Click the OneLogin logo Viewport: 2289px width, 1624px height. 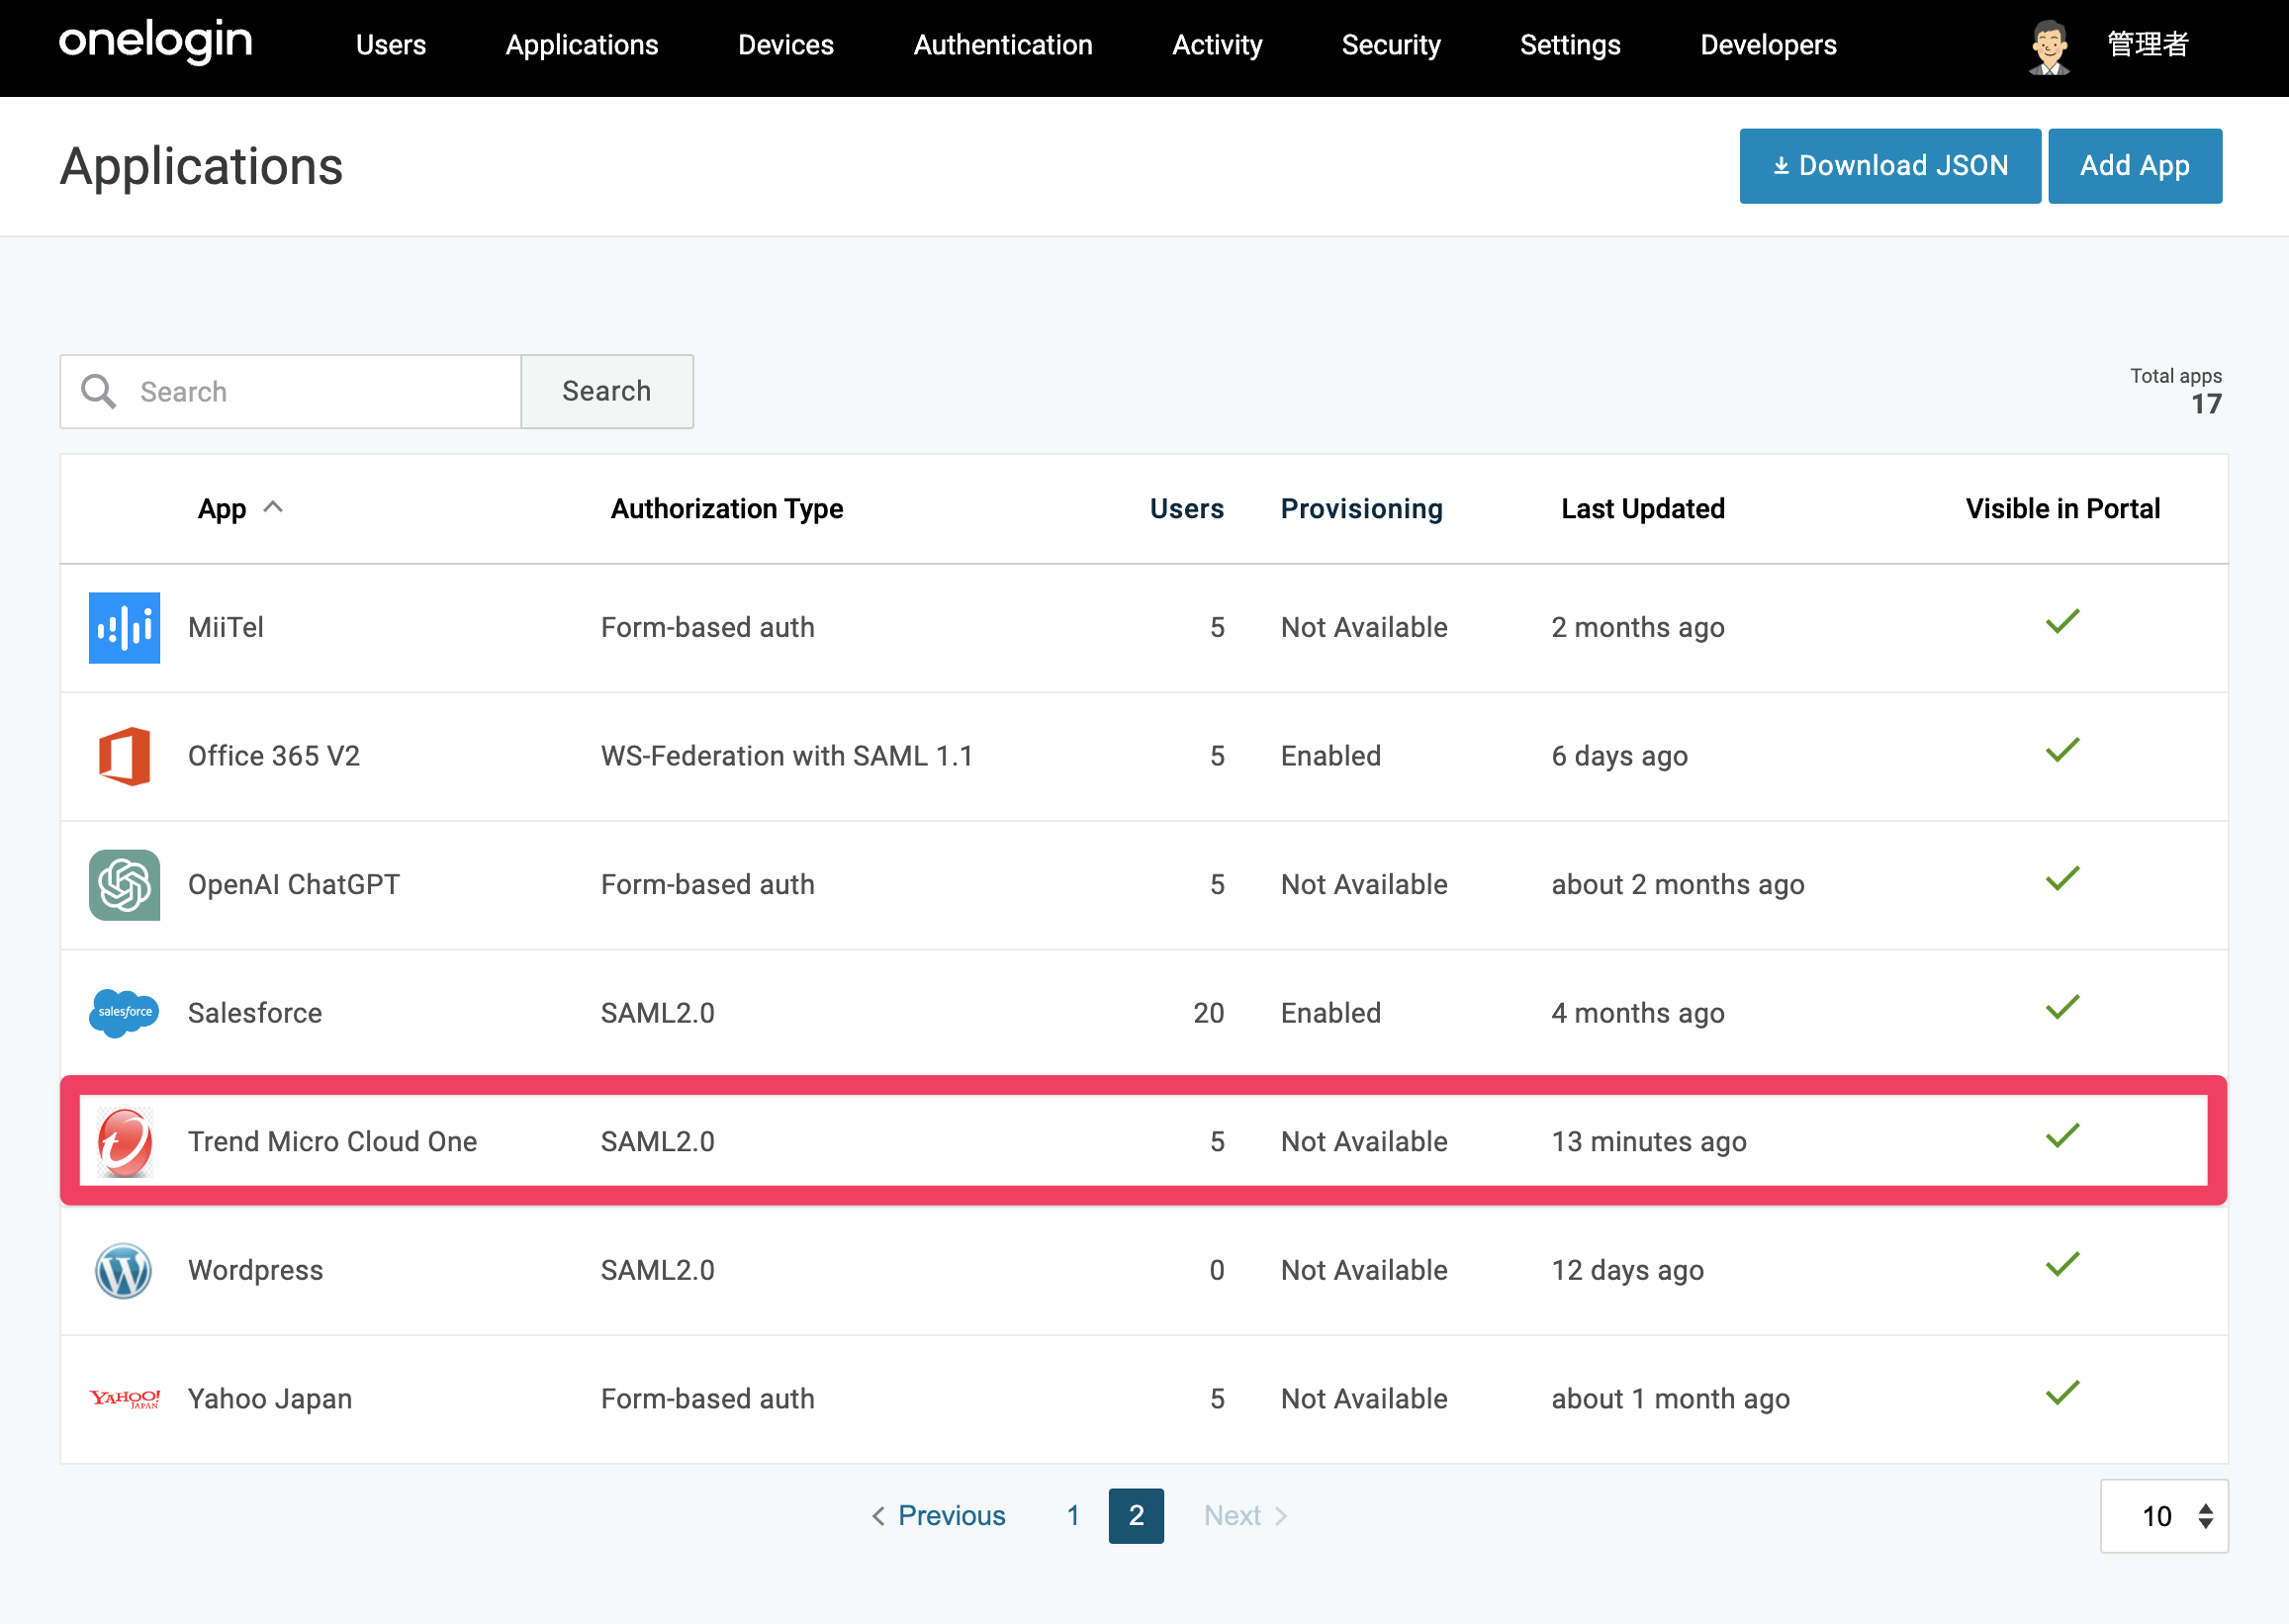tap(156, 43)
